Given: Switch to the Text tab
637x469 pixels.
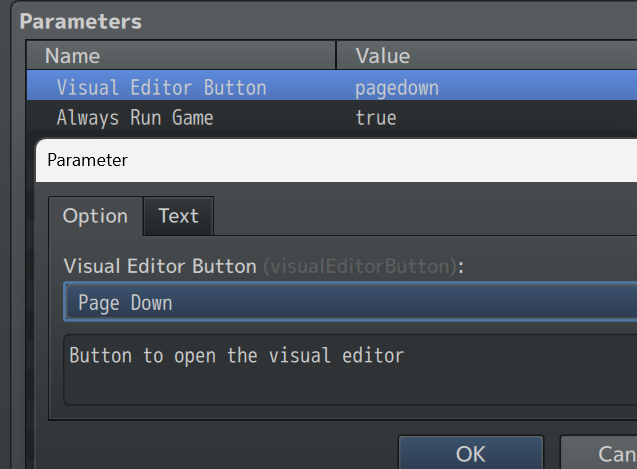Looking at the screenshot, I should 178,216.
